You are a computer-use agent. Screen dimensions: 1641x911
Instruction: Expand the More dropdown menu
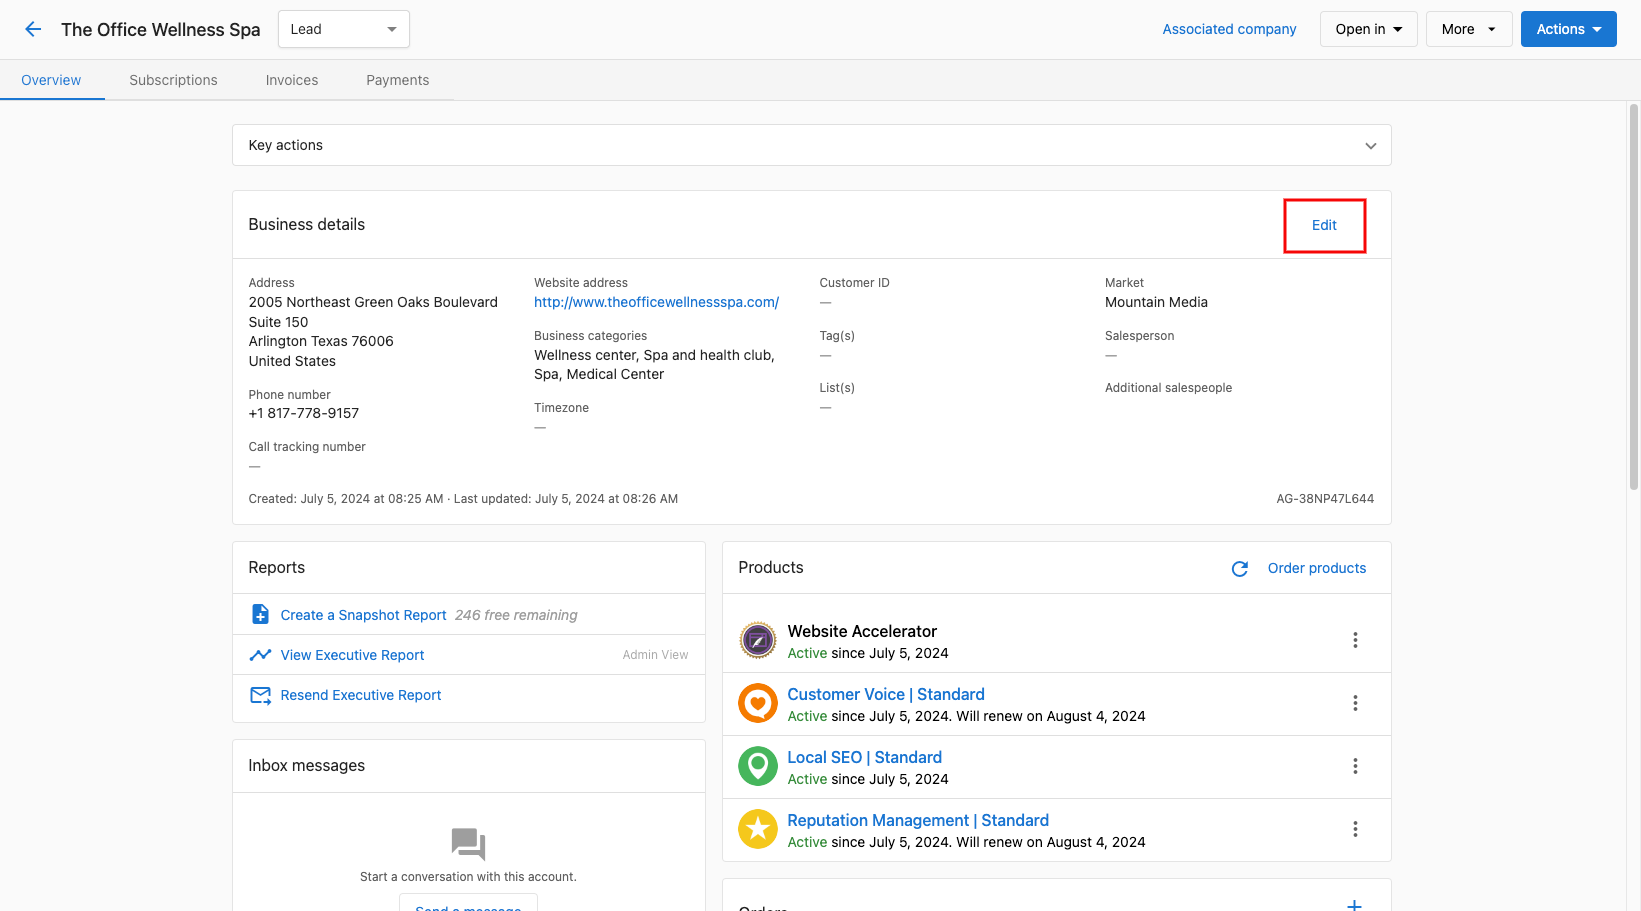click(x=1468, y=29)
